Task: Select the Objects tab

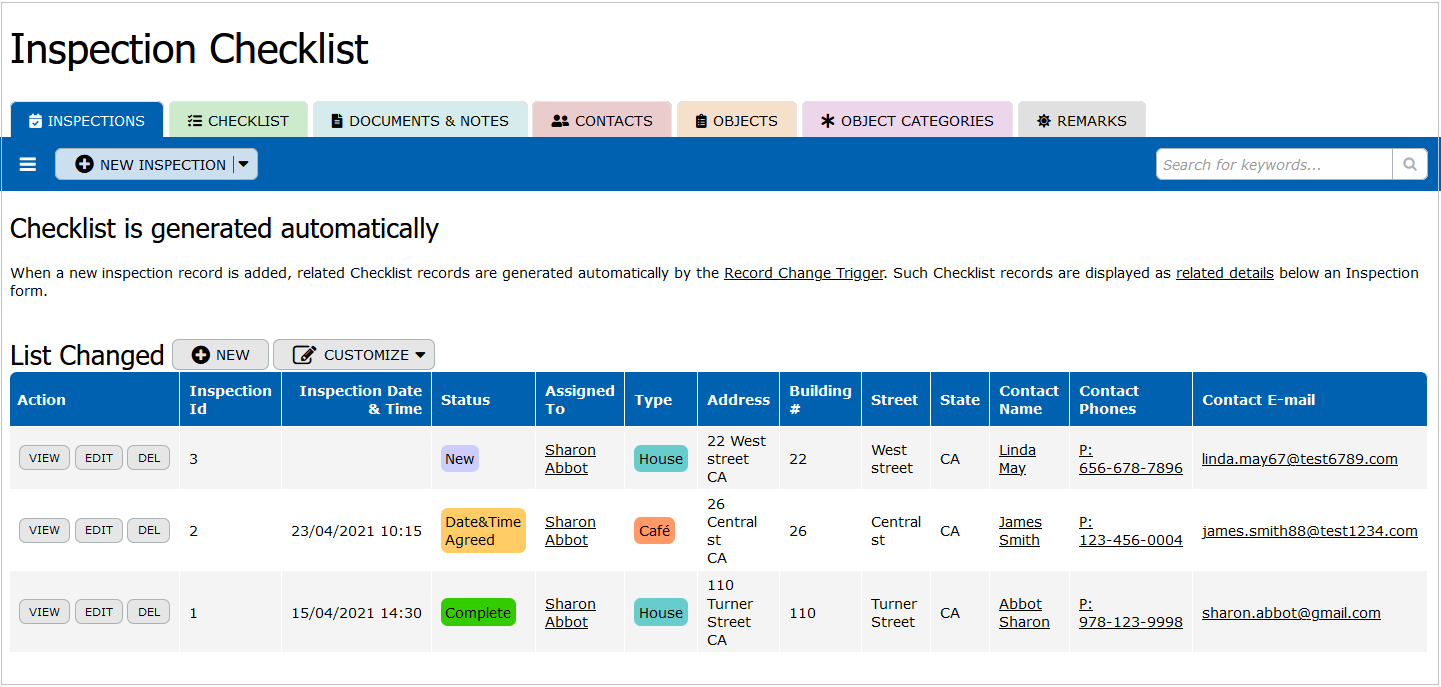Action: pos(736,121)
